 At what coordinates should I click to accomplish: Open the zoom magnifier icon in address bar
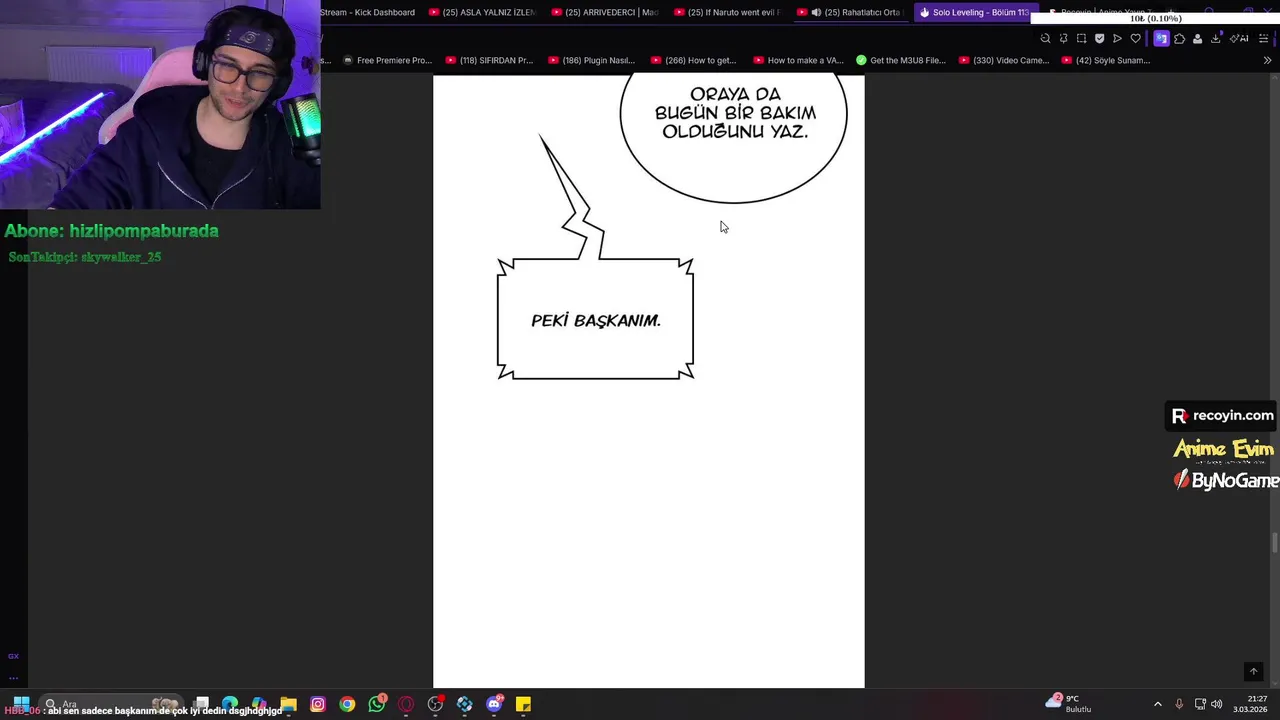(x=1045, y=39)
